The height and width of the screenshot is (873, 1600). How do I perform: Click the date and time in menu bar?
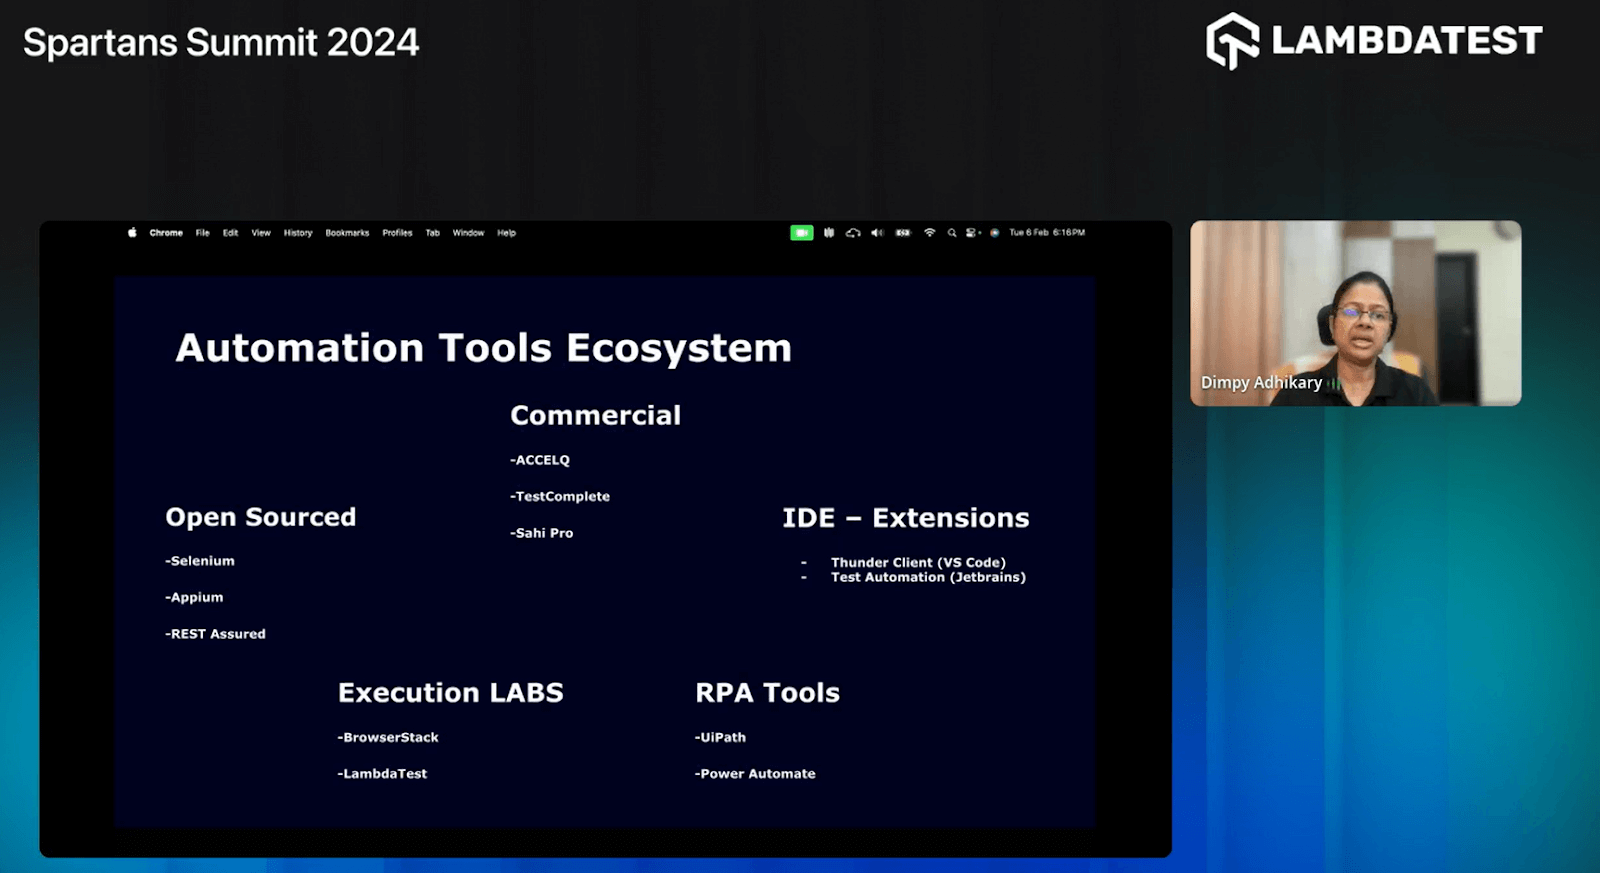click(1047, 233)
